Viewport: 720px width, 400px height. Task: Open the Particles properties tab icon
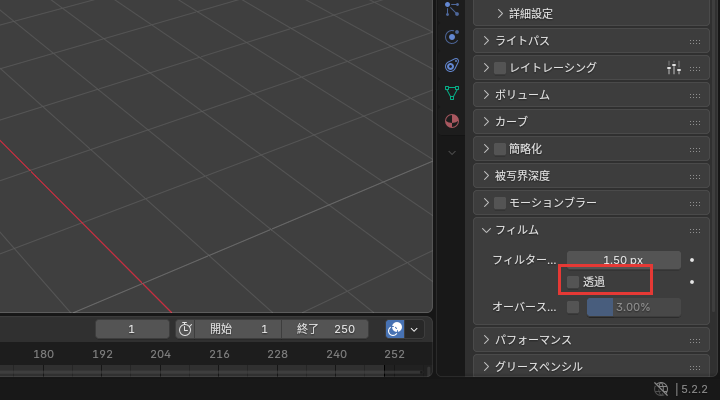click(452, 9)
